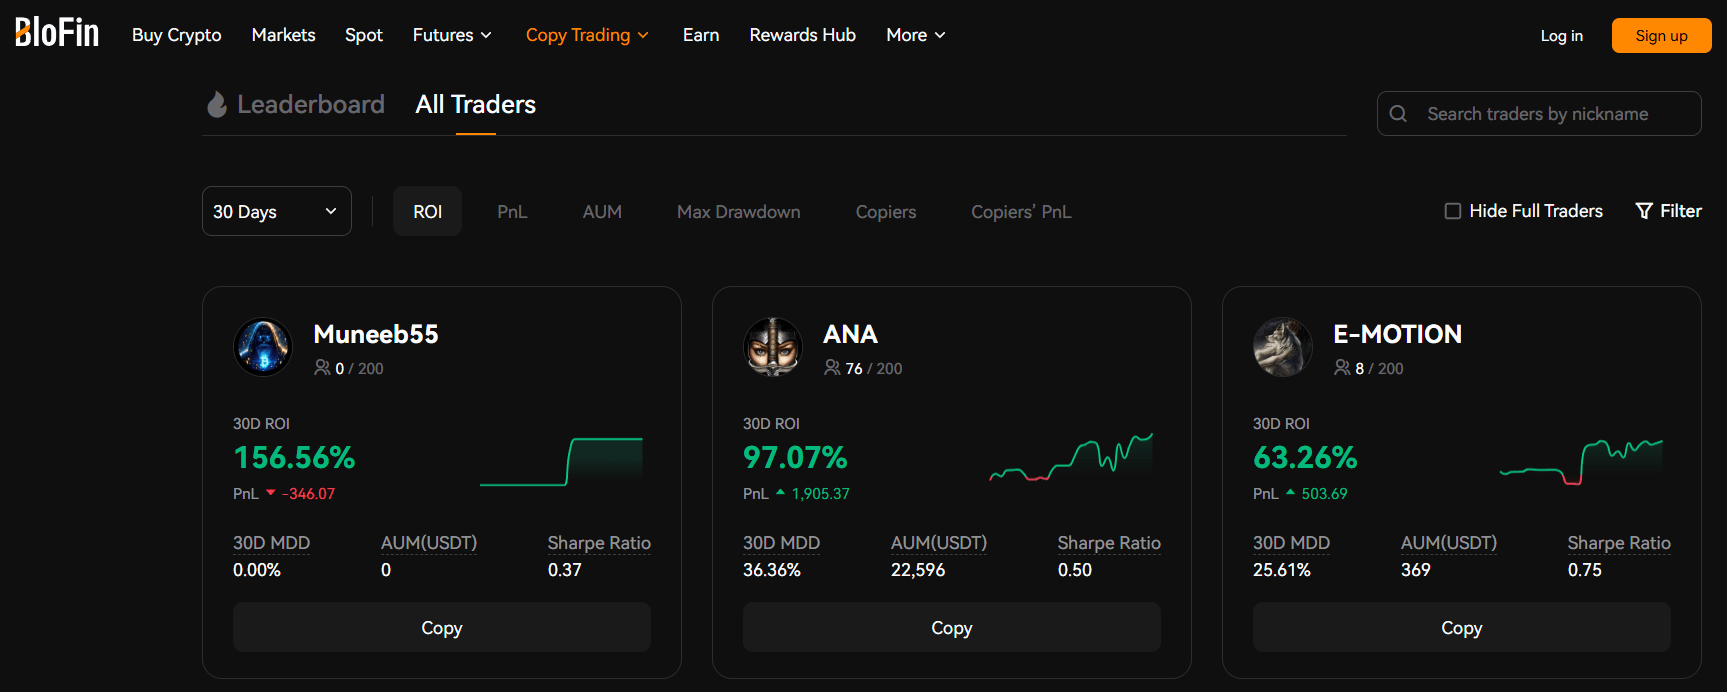Click the search magnifier icon
Viewport: 1727px width, 692px height.
(1398, 114)
